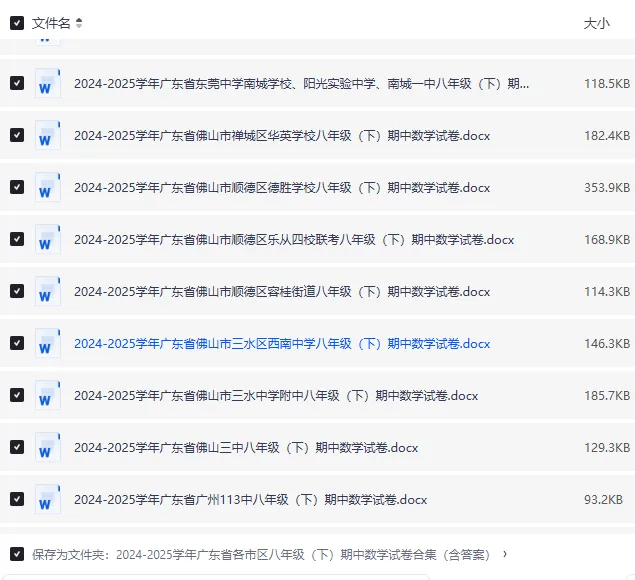The width and height of the screenshot is (635, 580).
Task: Click Word icon of 禅城区华英学校 file
Action: [x=48, y=135]
